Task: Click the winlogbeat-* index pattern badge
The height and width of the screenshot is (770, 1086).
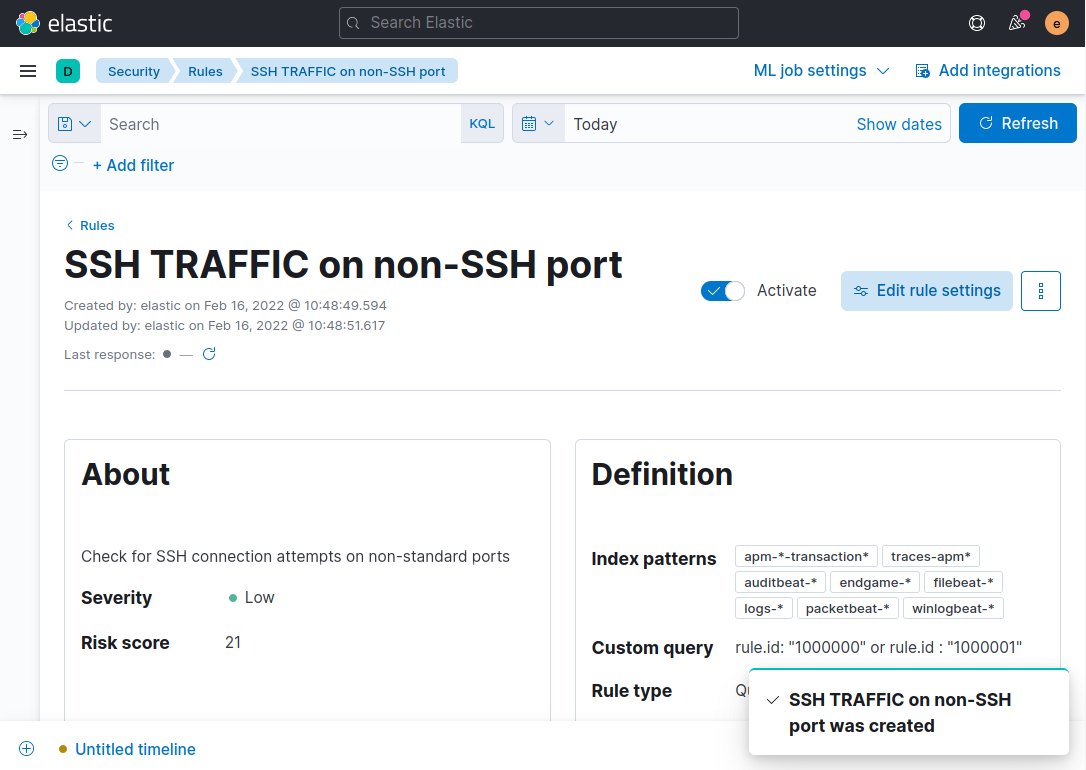Action: (x=953, y=609)
